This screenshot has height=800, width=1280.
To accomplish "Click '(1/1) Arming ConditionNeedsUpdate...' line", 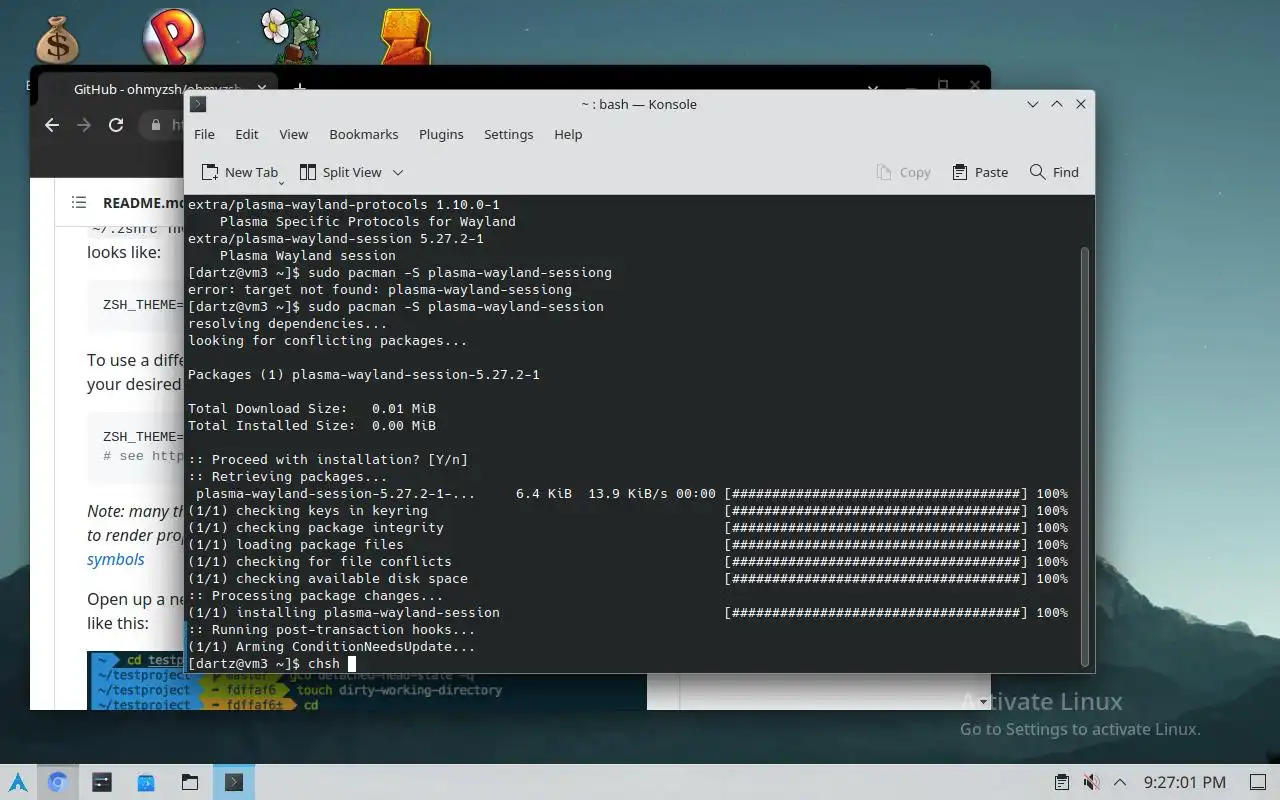I will tap(332, 646).
